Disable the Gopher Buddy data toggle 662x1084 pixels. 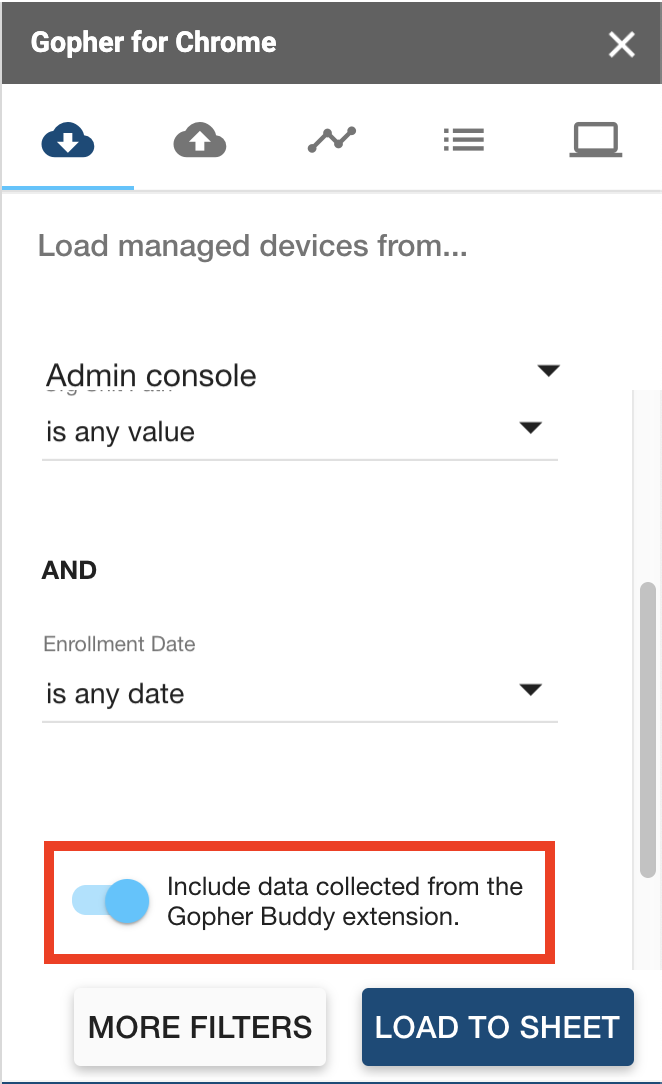112,902
